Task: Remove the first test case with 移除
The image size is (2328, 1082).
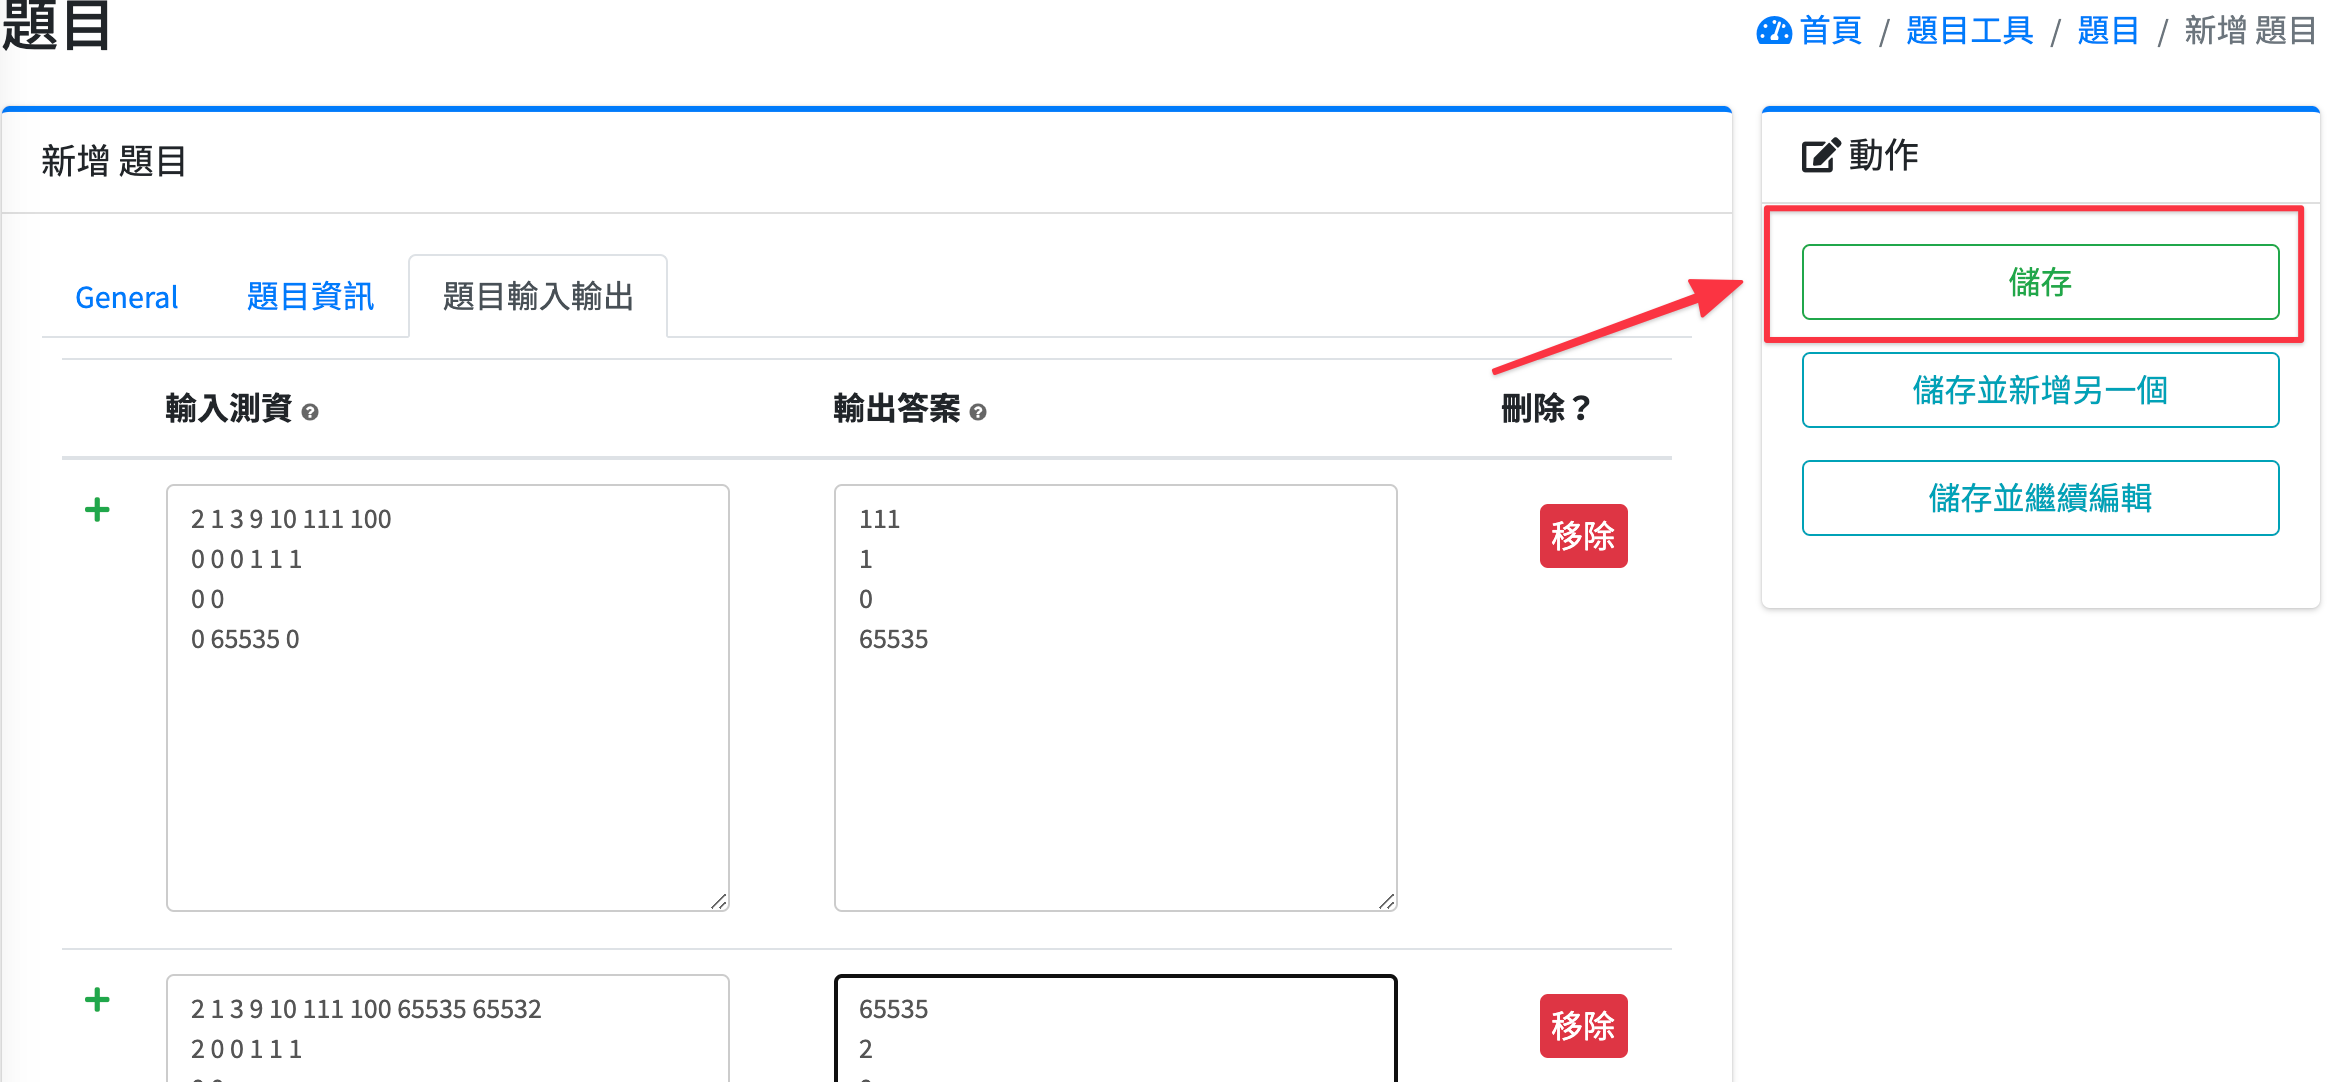Action: click(x=1583, y=536)
